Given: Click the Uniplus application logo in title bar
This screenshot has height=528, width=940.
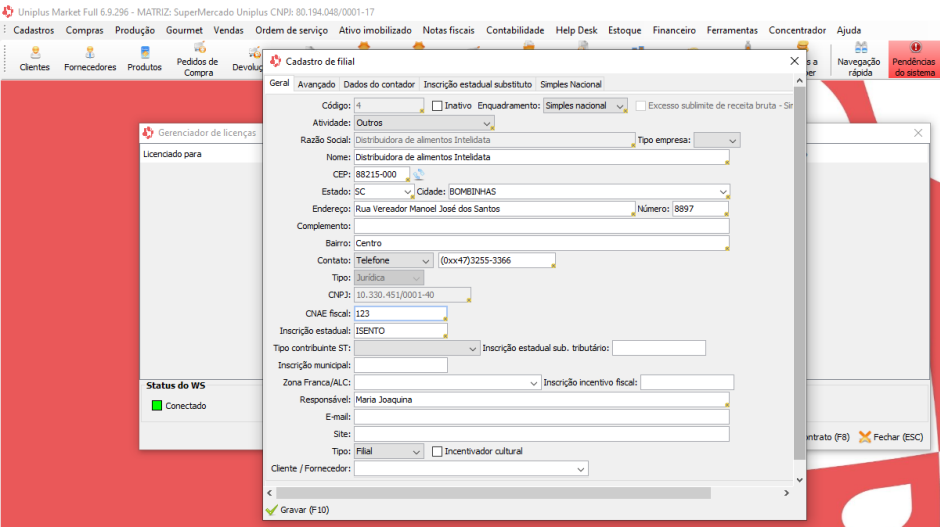Looking at the screenshot, I should [x=8, y=11].
